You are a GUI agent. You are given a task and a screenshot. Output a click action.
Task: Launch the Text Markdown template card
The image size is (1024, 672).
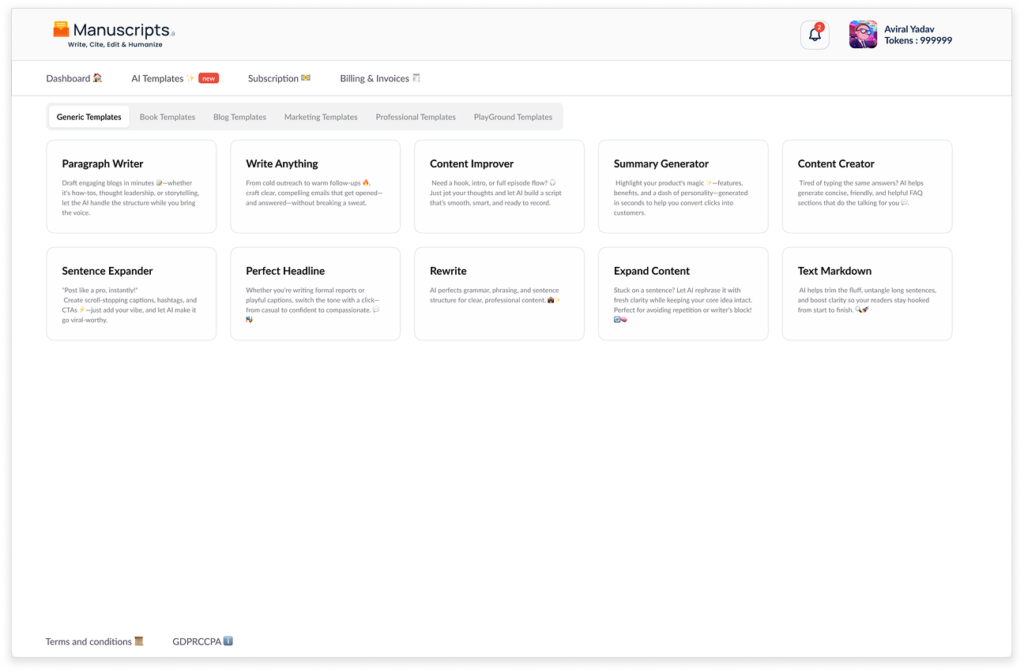tap(867, 293)
